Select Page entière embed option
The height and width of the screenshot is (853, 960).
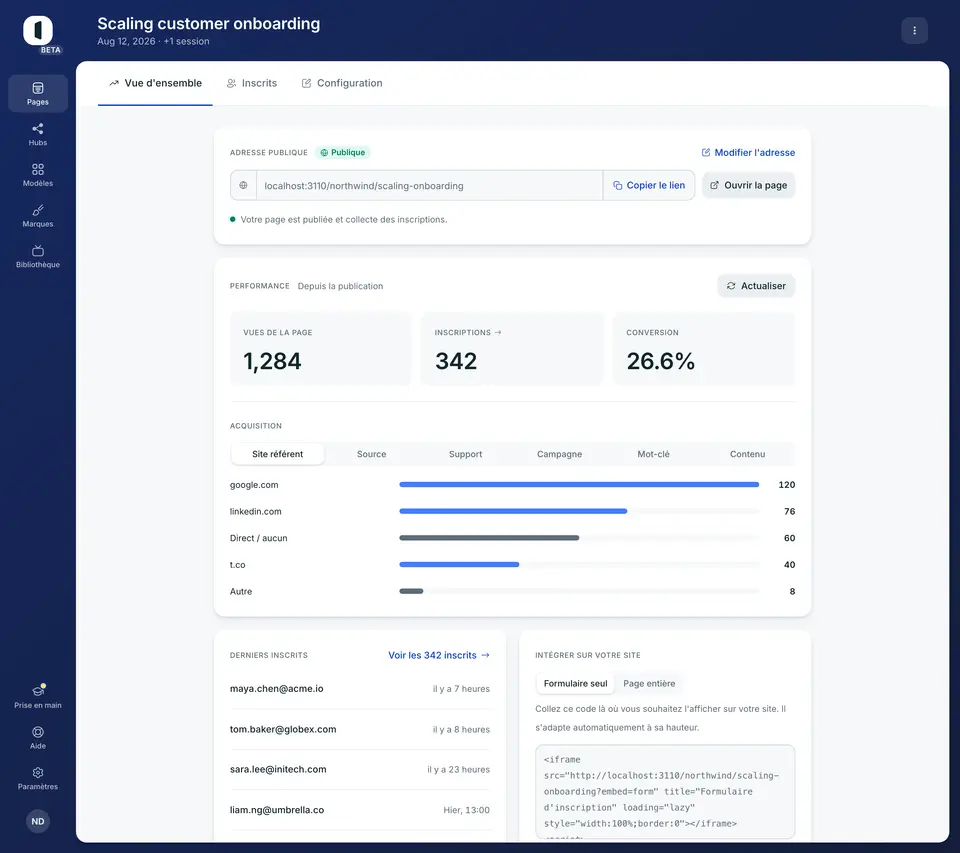pos(649,683)
